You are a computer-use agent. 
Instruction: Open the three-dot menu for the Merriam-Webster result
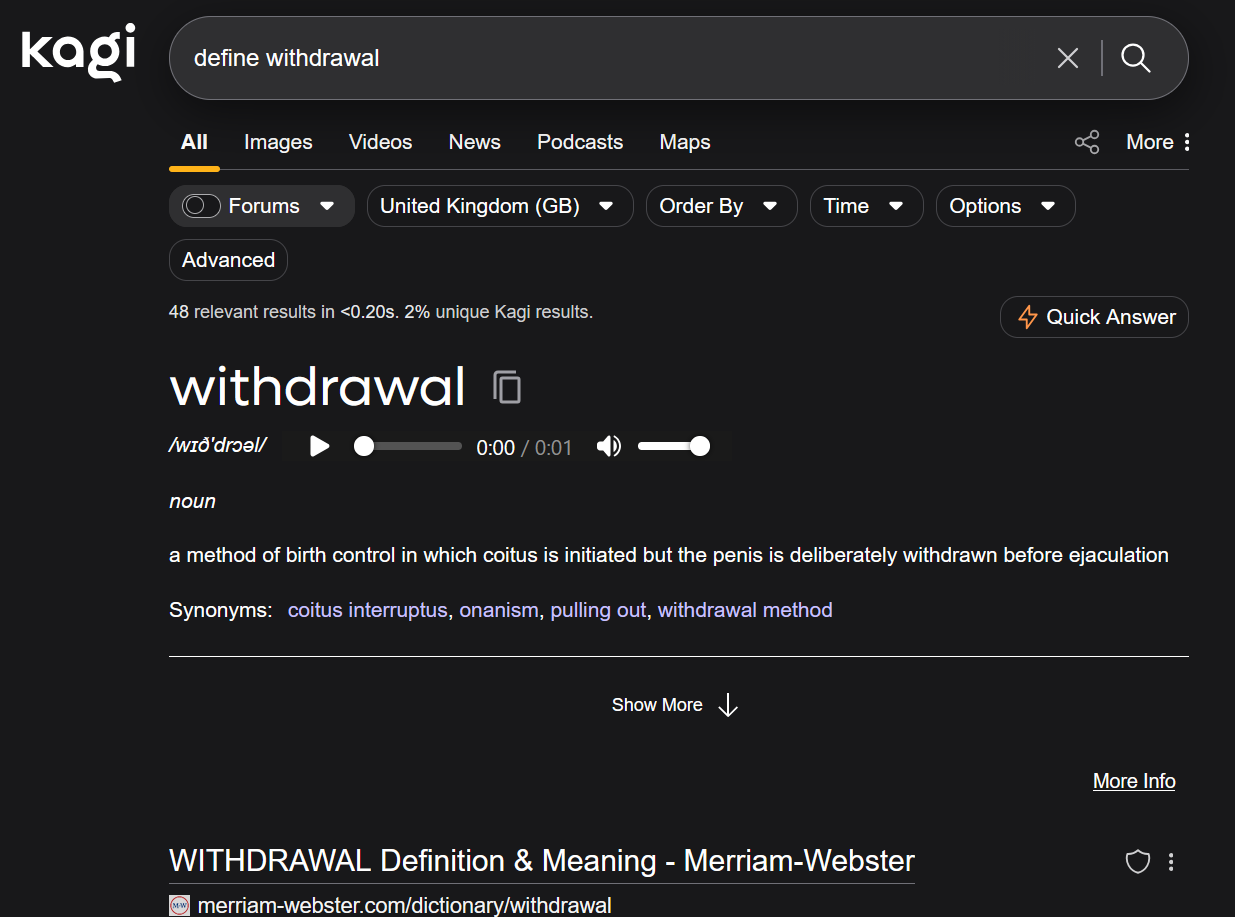[1171, 862]
